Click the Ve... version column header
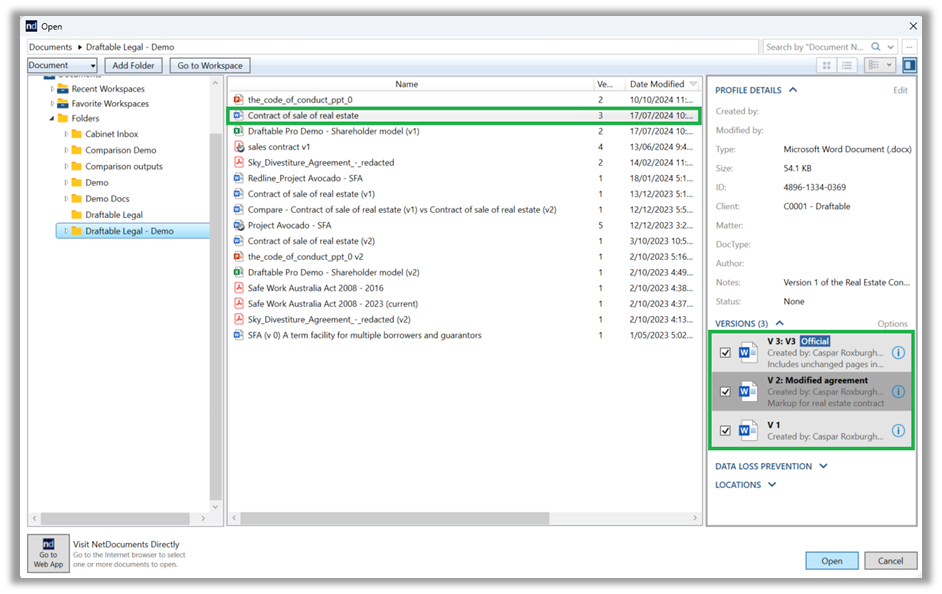The width and height of the screenshot is (942, 594). click(x=609, y=84)
